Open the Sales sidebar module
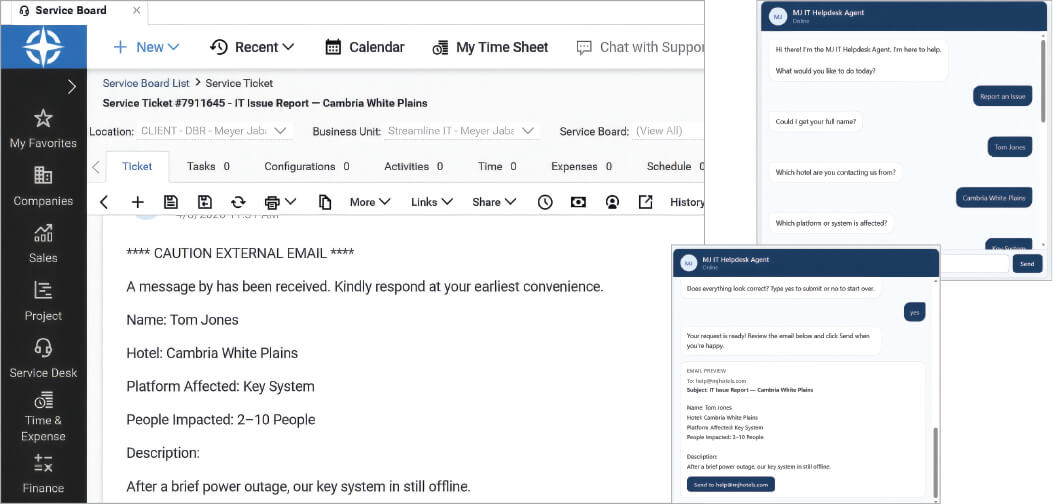Viewport: 1053px width, 504px height. [43, 243]
